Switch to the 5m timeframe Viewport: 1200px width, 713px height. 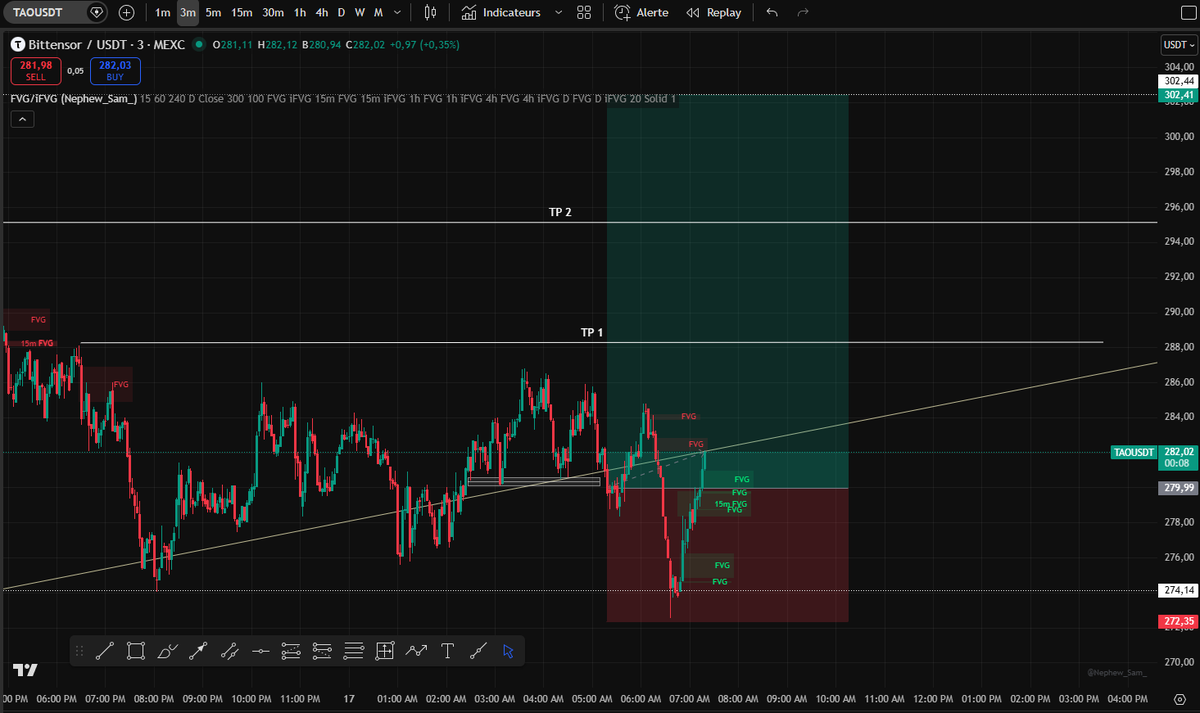point(213,13)
